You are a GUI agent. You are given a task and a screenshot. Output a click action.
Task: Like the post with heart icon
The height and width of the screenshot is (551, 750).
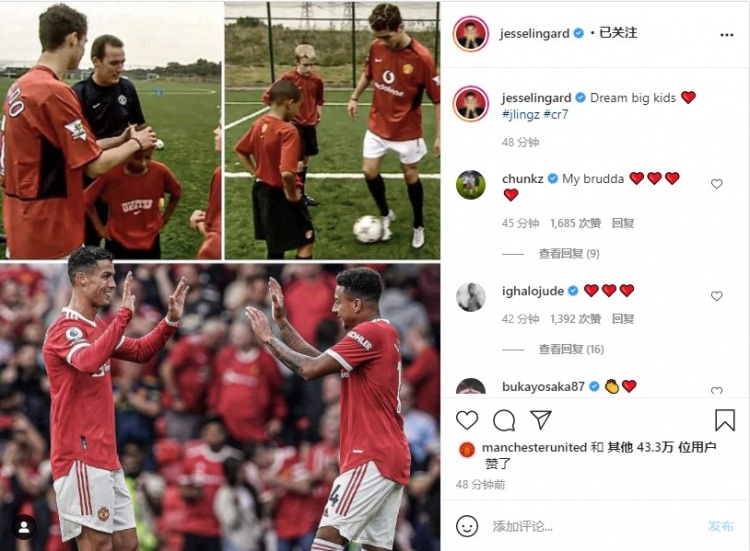click(467, 420)
